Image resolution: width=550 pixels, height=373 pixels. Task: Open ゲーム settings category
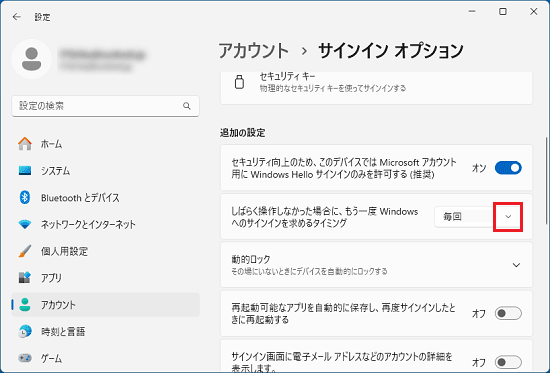105,358
